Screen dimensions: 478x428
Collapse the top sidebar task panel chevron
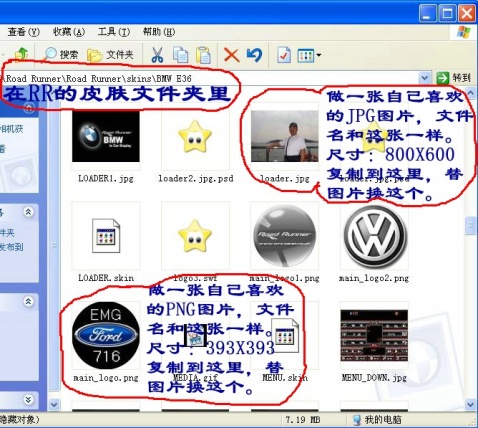click(29, 107)
